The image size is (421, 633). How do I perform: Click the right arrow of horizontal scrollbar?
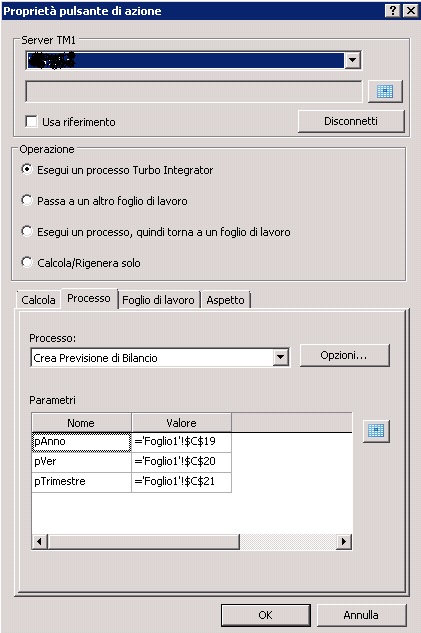344,541
